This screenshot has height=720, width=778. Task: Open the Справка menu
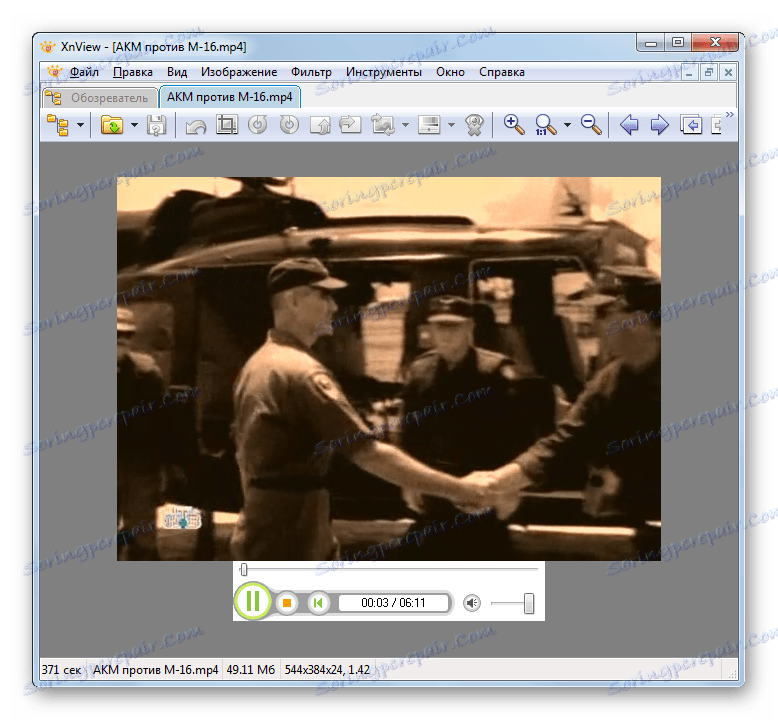pos(502,72)
